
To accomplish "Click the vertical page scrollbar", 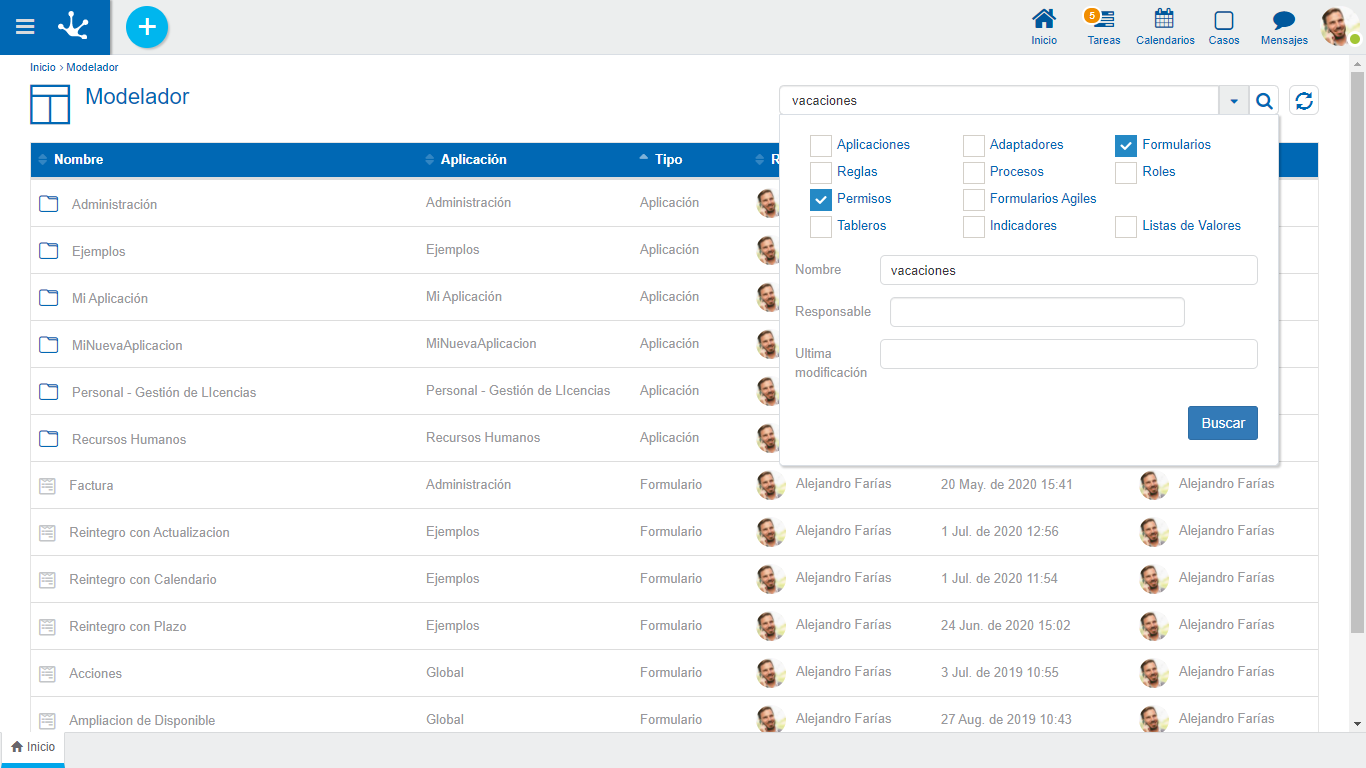I will (1357, 350).
